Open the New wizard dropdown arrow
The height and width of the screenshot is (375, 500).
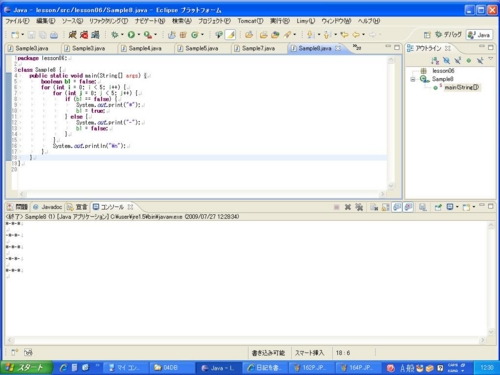pyautogui.click(x=23, y=35)
